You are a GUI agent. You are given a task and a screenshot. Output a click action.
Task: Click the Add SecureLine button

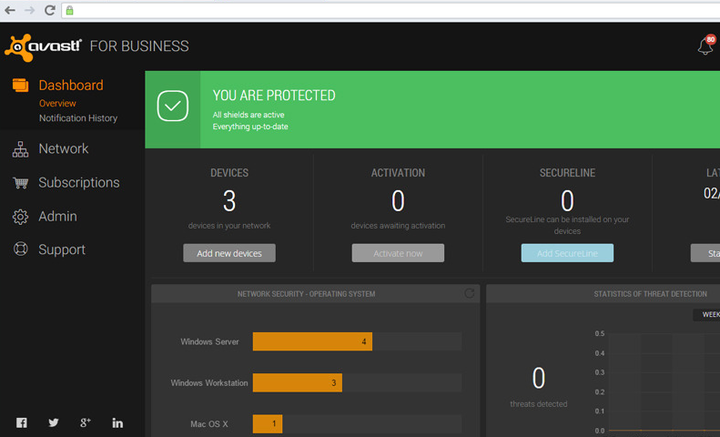point(567,253)
